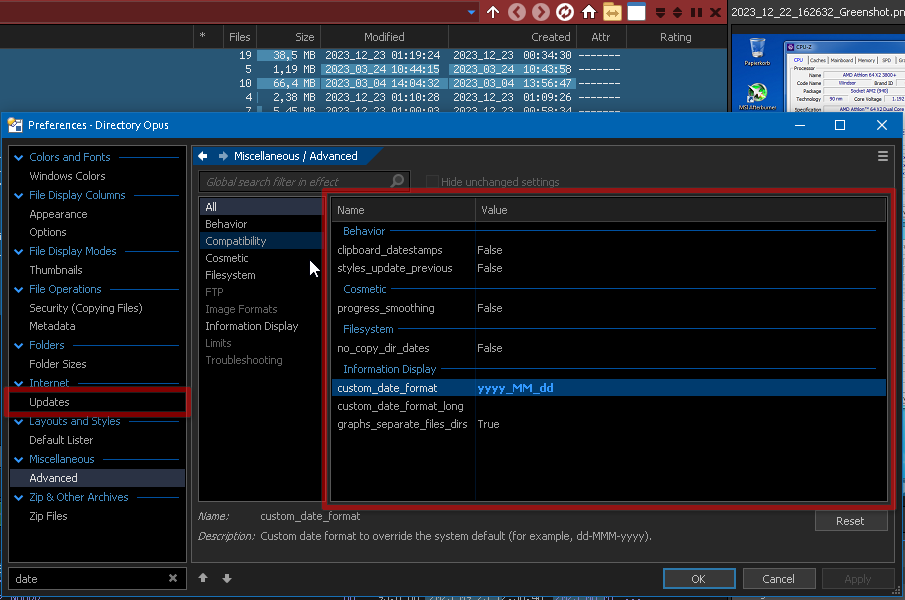Select the Filesystem category in the list

click(x=230, y=275)
